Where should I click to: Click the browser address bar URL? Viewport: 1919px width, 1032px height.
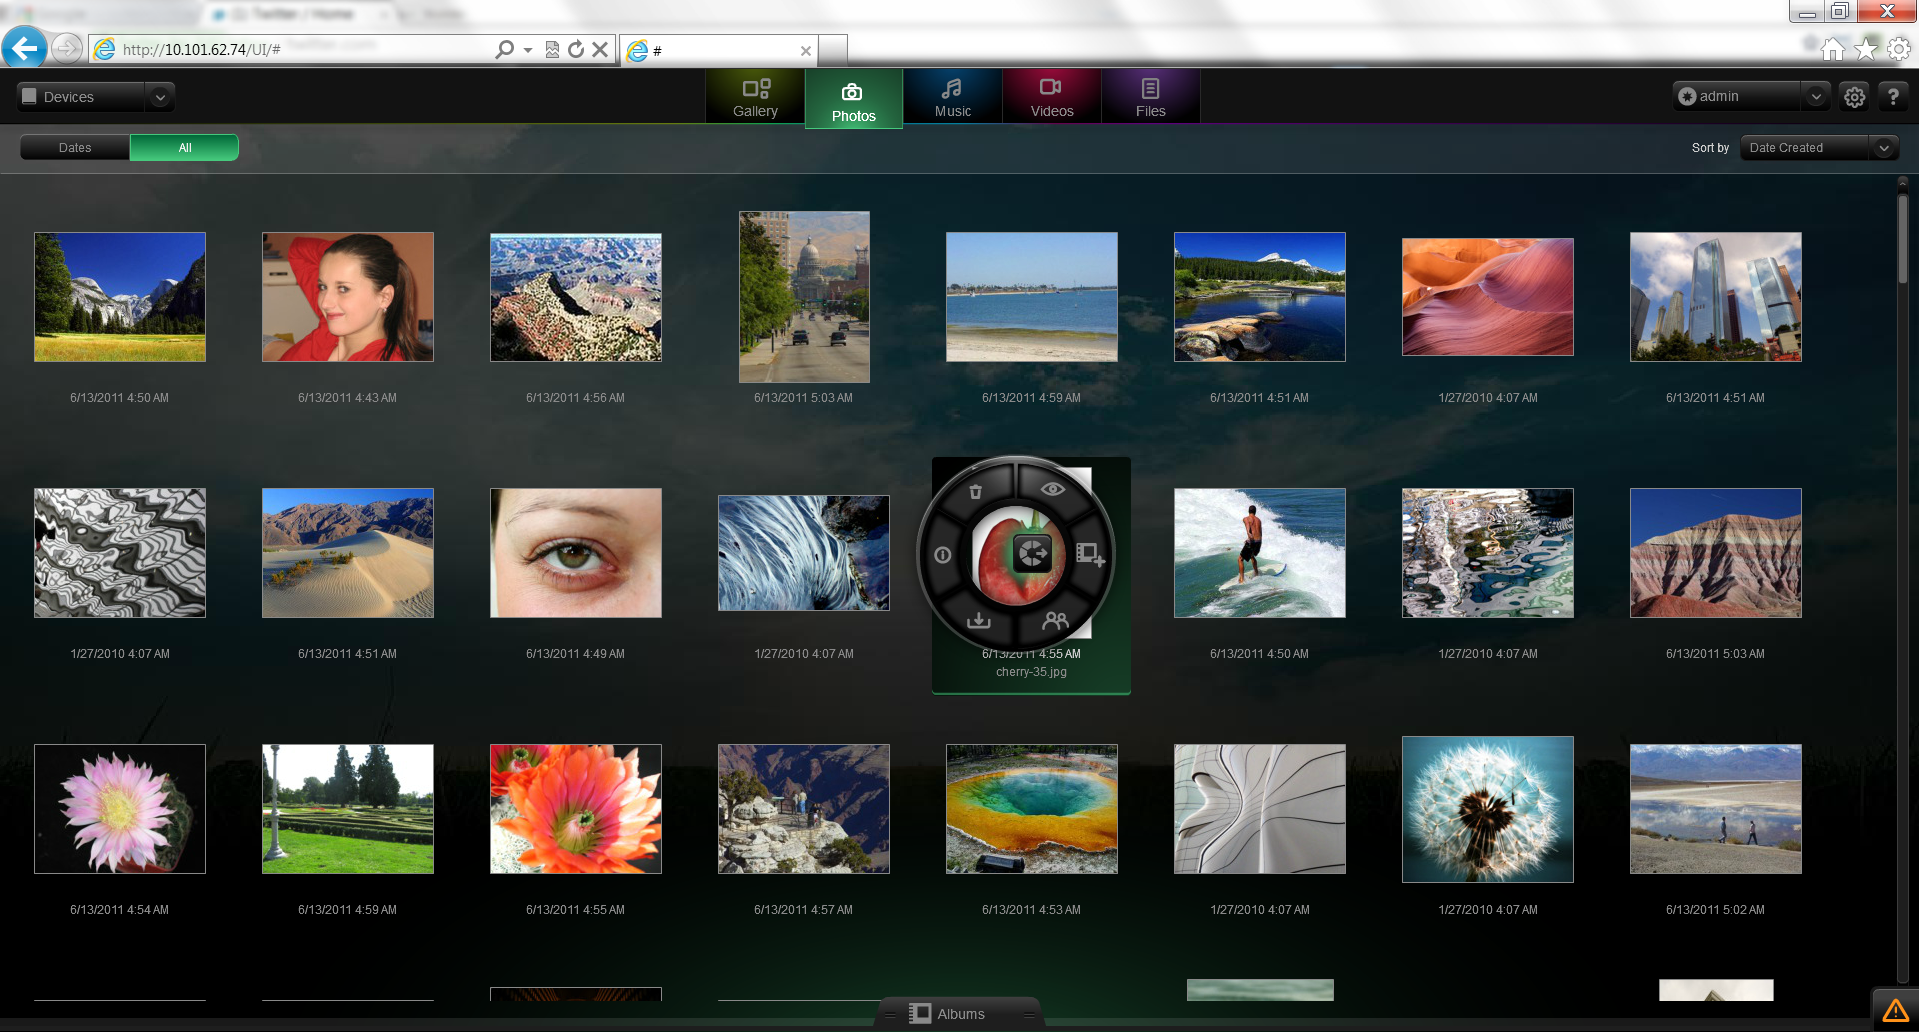click(202, 49)
